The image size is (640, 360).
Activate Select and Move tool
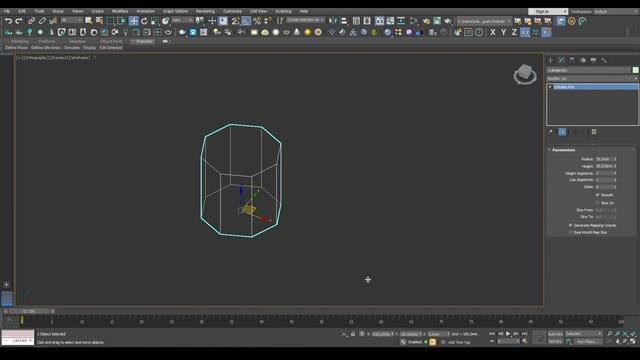click(x=133, y=21)
